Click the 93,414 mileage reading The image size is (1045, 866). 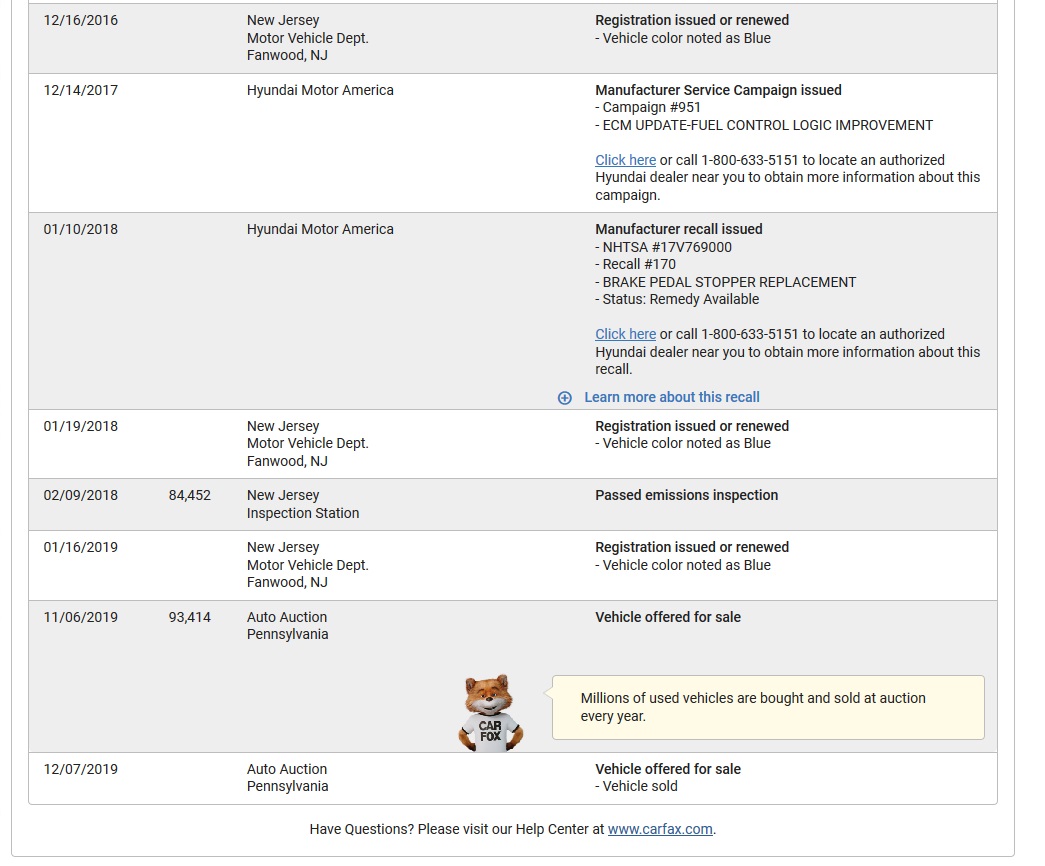click(x=189, y=617)
